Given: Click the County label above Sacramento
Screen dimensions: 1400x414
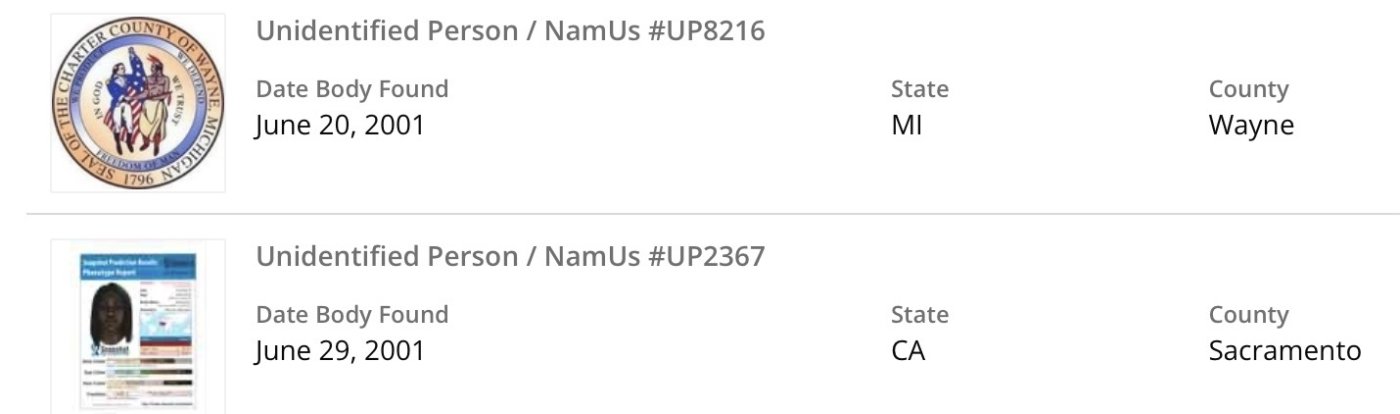Looking at the screenshot, I should click(x=1248, y=315).
